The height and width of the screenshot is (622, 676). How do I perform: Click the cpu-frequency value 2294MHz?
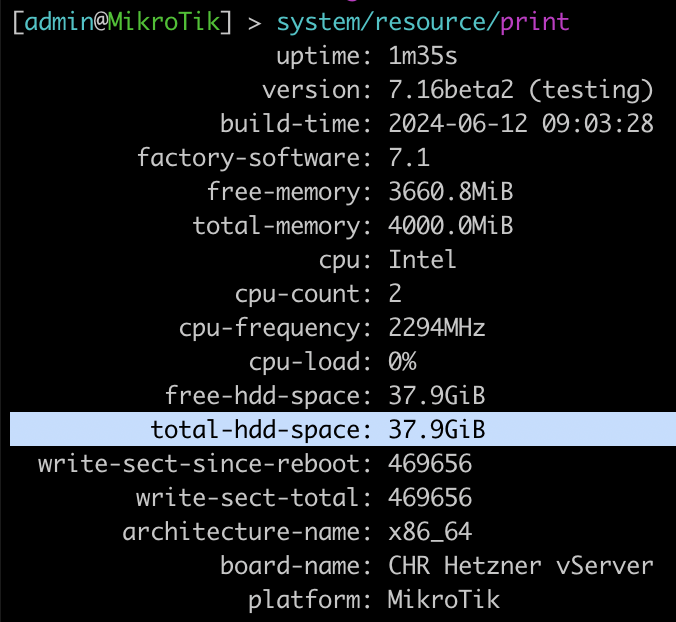click(x=437, y=328)
